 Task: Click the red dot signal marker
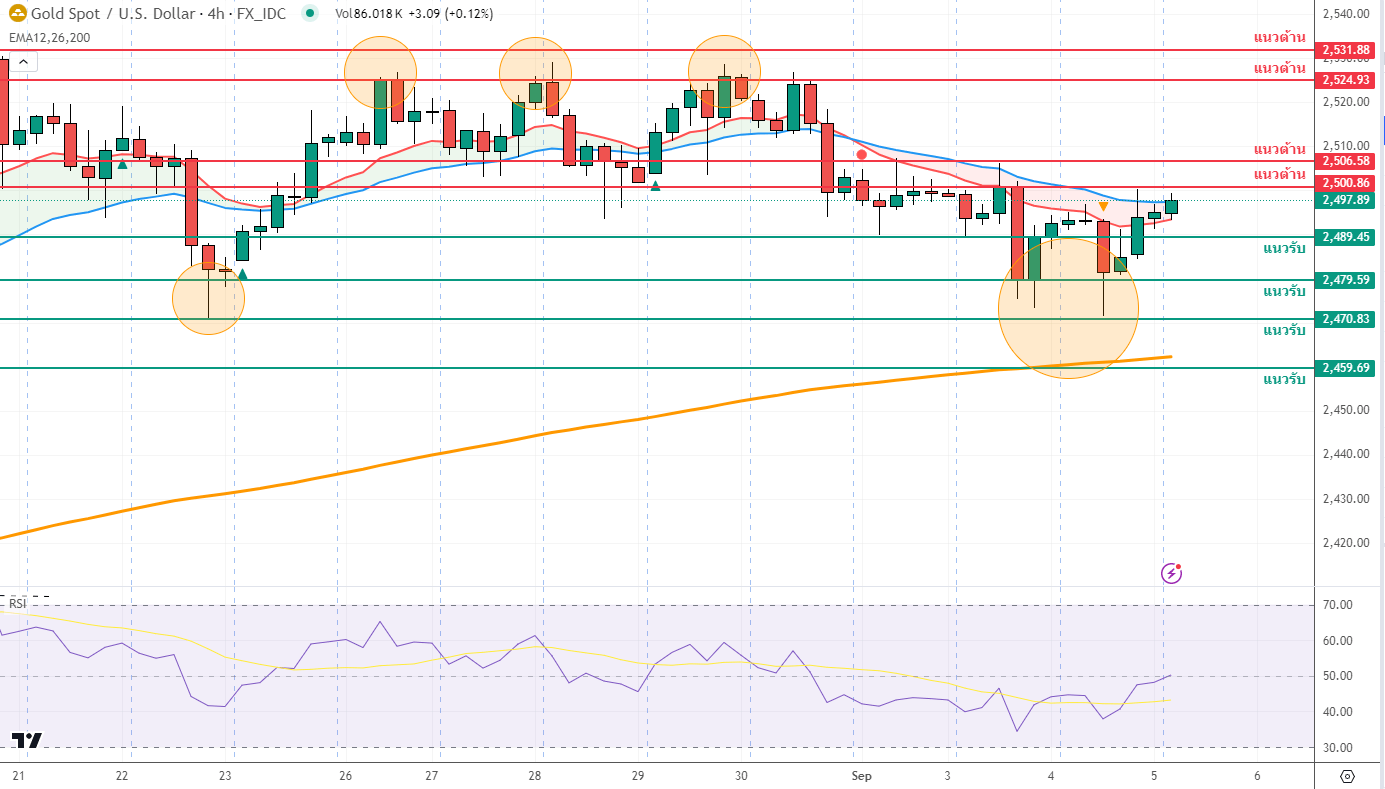pyautogui.click(x=861, y=155)
